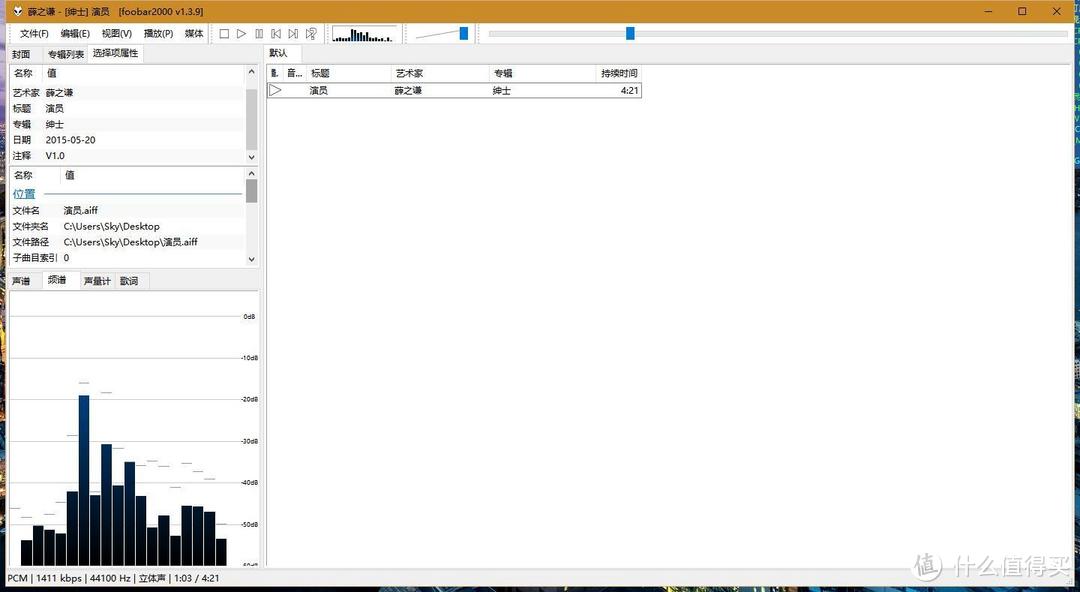Sort playlist by 专辑 column header
Screen dimensions: 1080x592
click(x=542, y=73)
